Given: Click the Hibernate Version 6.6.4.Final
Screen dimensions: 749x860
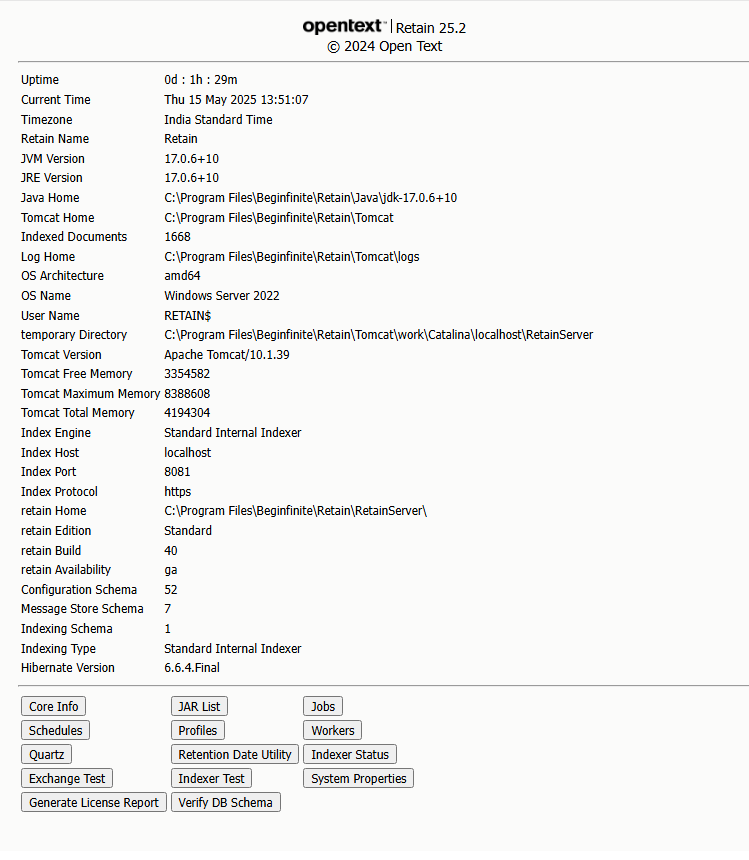Looking at the screenshot, I should [x=192, y=668].
